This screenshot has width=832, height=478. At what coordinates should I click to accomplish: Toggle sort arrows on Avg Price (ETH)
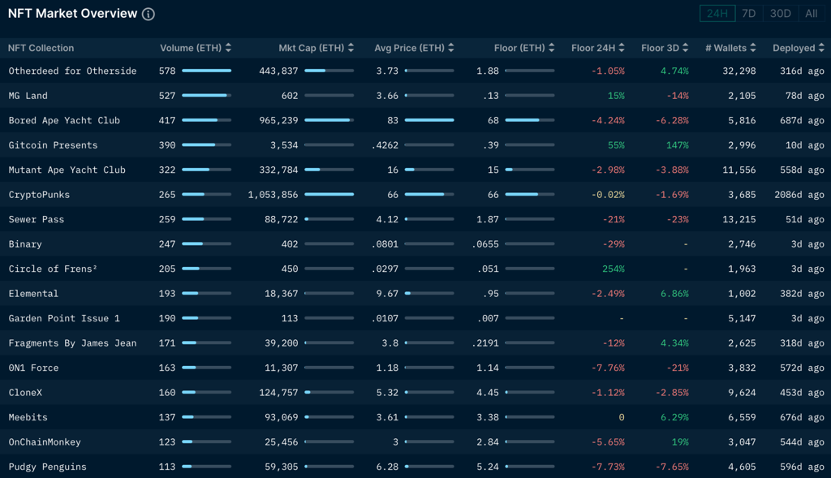451,48
